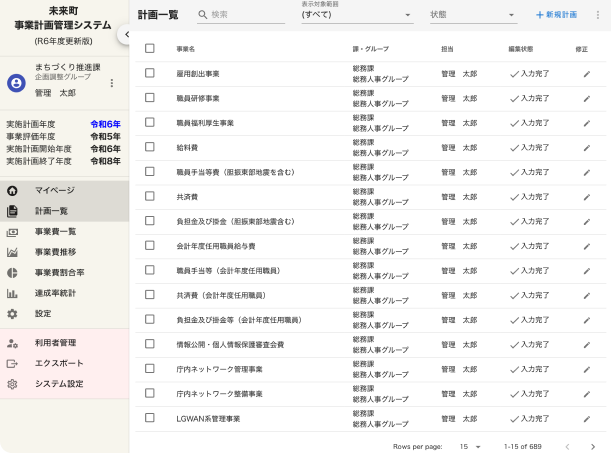This screenshot has width=611, height=453.
Task: Edit 庁内ネットワーク管理事業 with pencil icon
Action: coord(587,370)
